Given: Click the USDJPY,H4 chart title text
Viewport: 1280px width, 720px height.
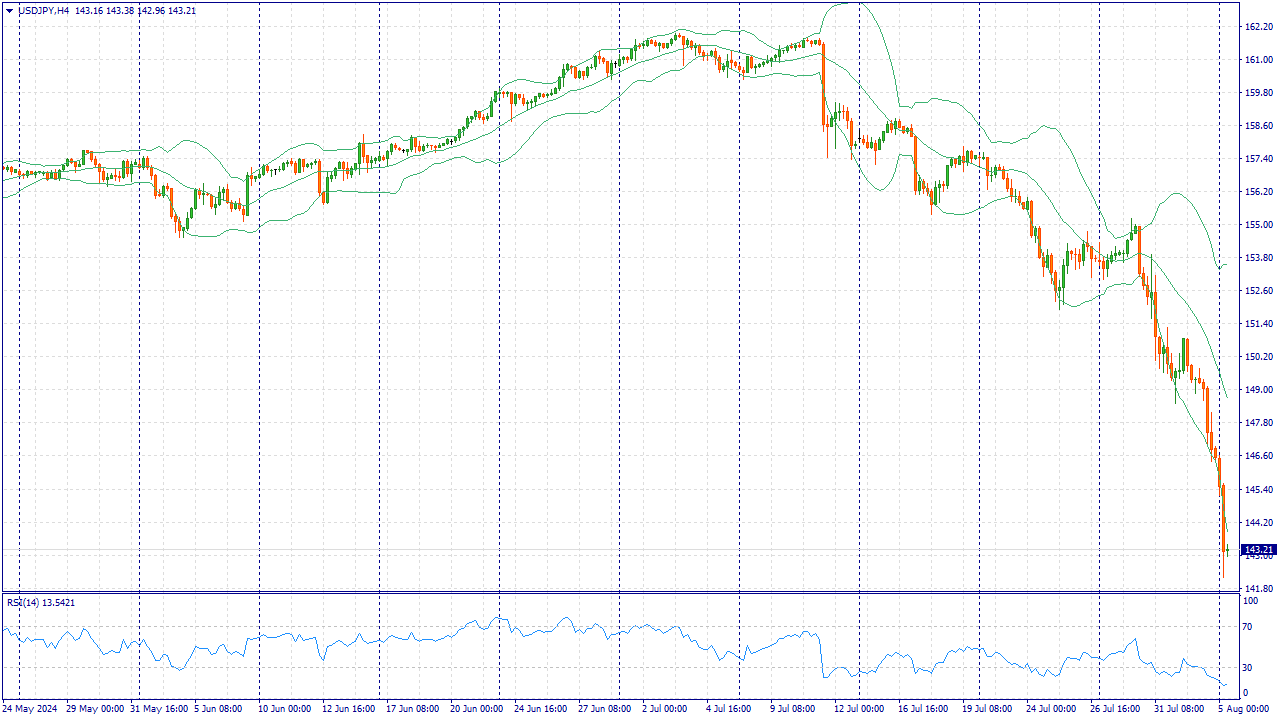Looking at the screenshot, I should point(43,10).
